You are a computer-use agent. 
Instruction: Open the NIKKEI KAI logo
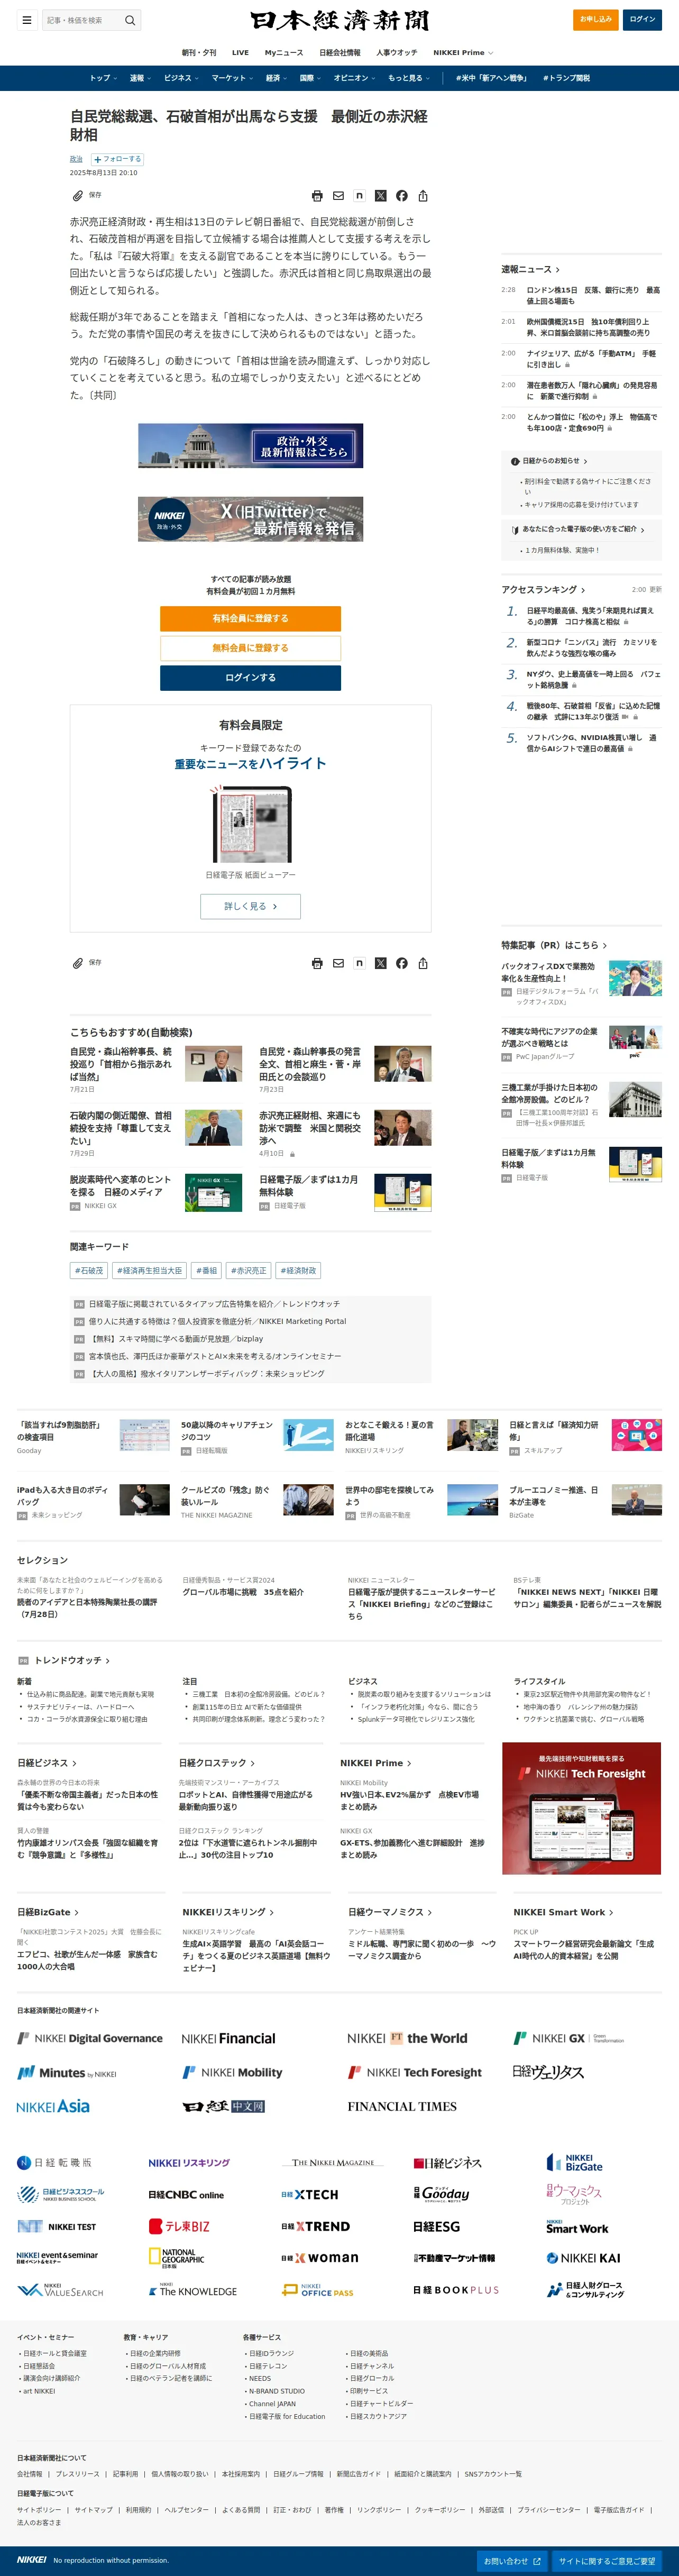[584, 2258]
